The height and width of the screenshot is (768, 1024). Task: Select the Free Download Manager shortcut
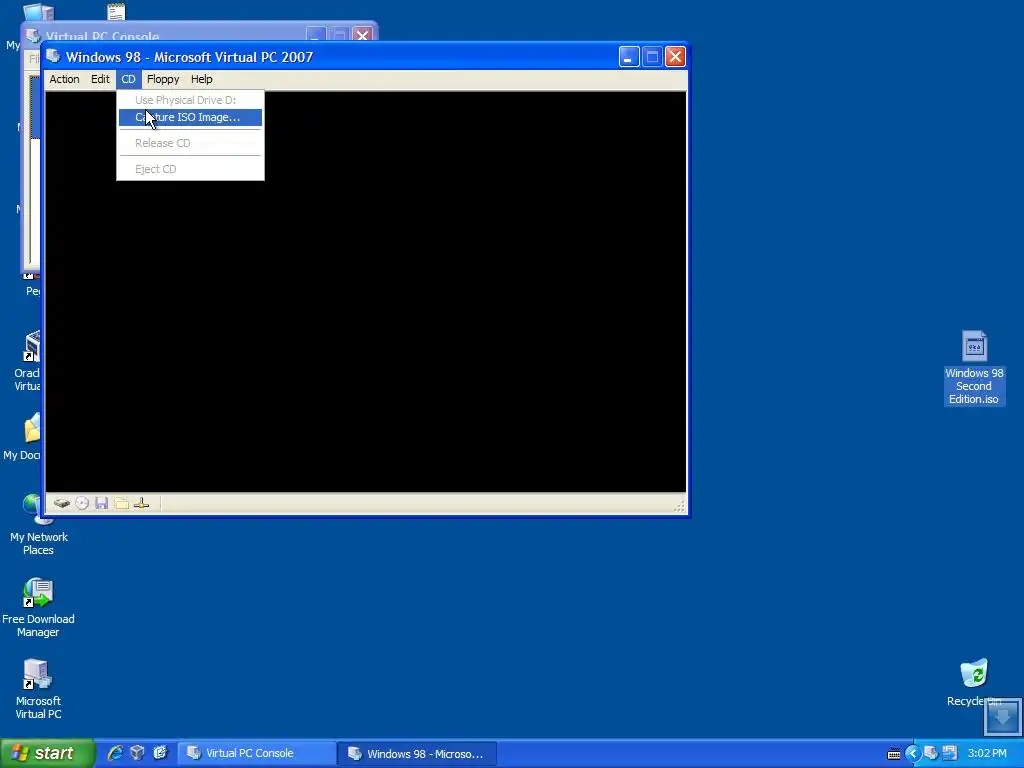[x=38, y=608]
